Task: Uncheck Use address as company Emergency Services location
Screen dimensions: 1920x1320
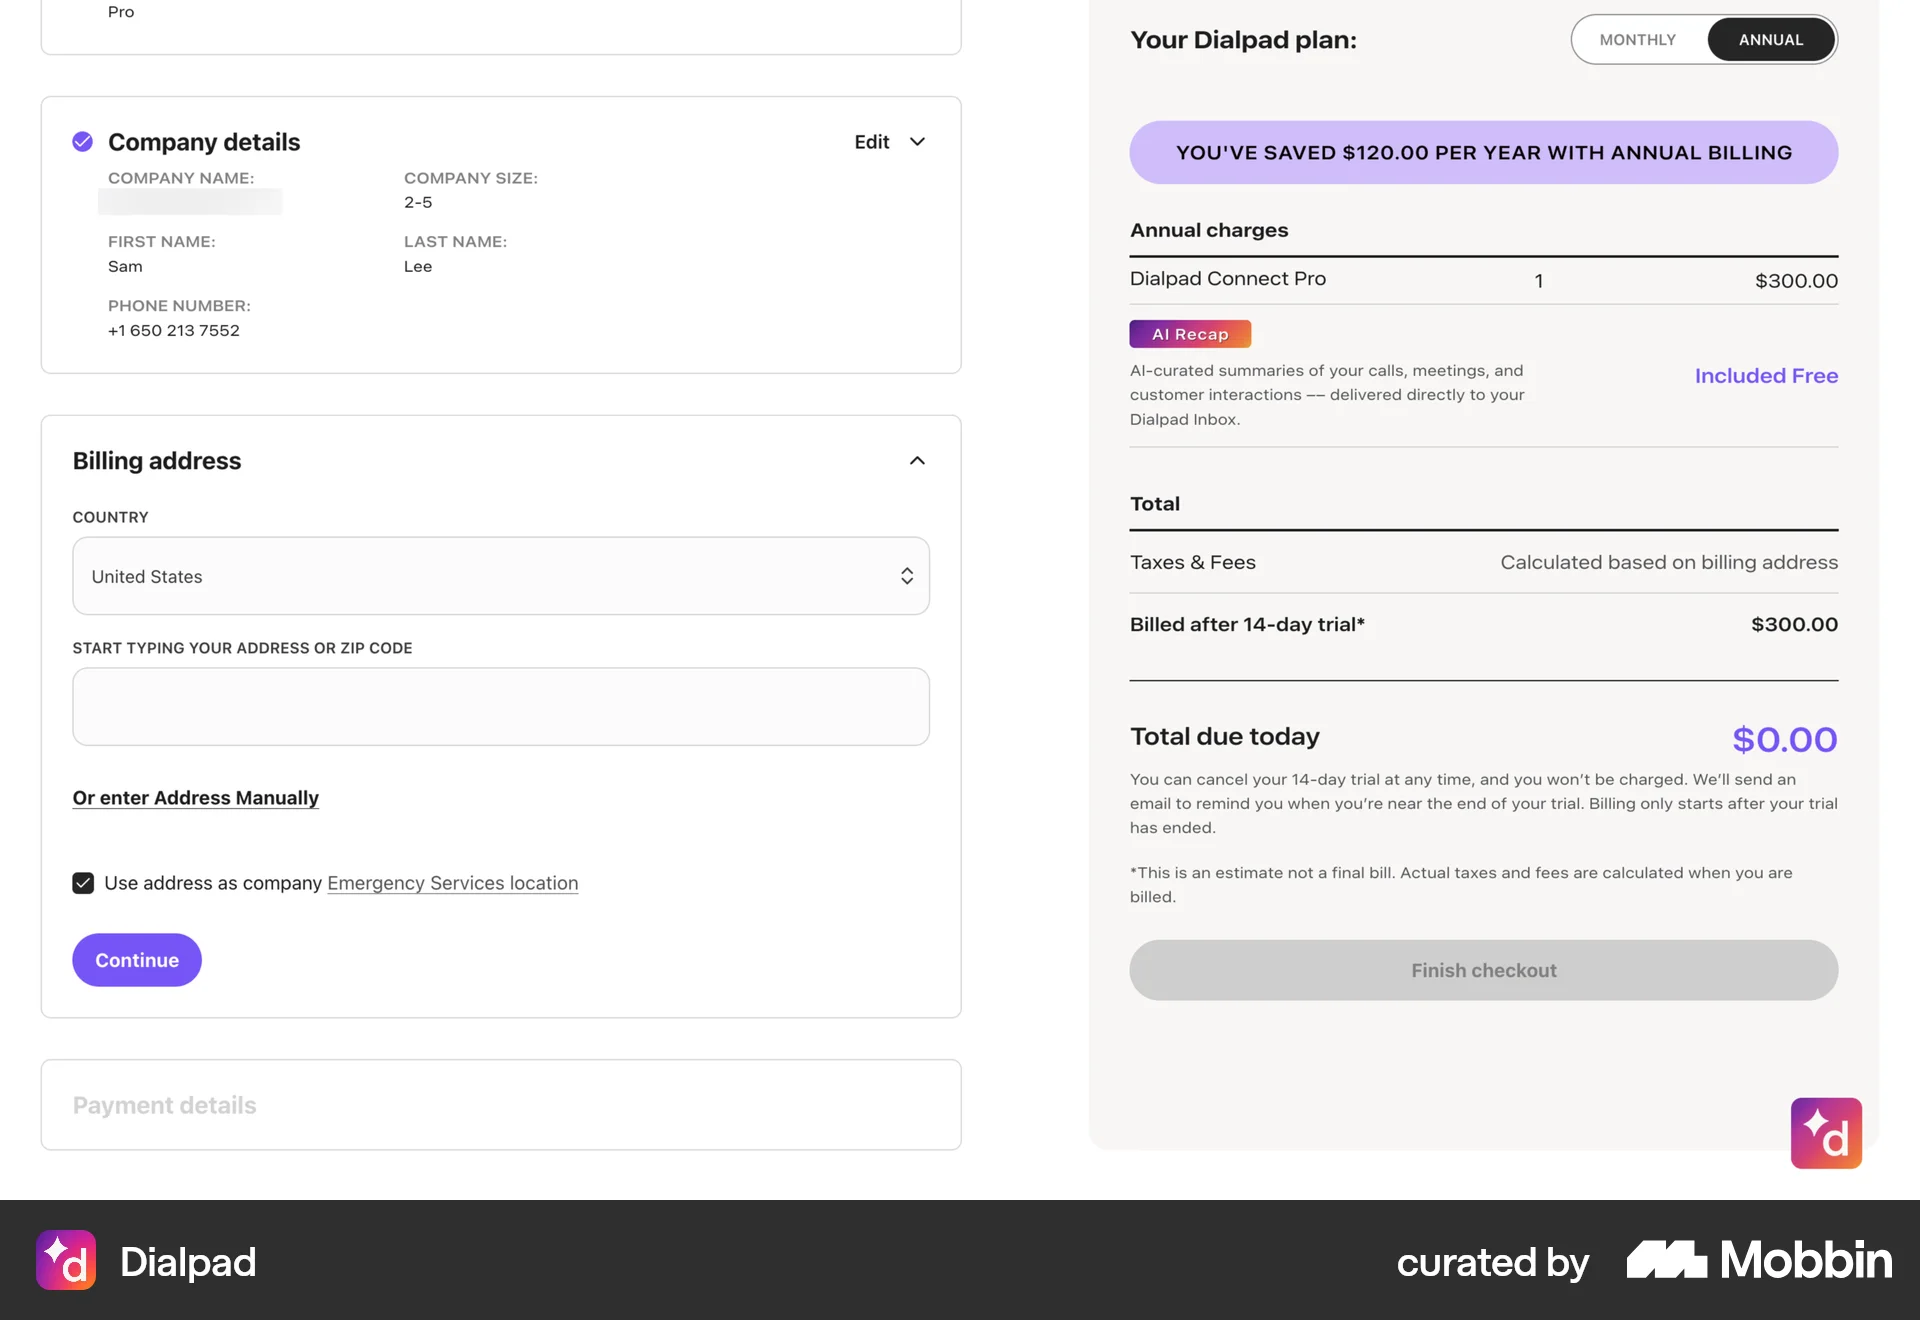Action: (83, 883)
